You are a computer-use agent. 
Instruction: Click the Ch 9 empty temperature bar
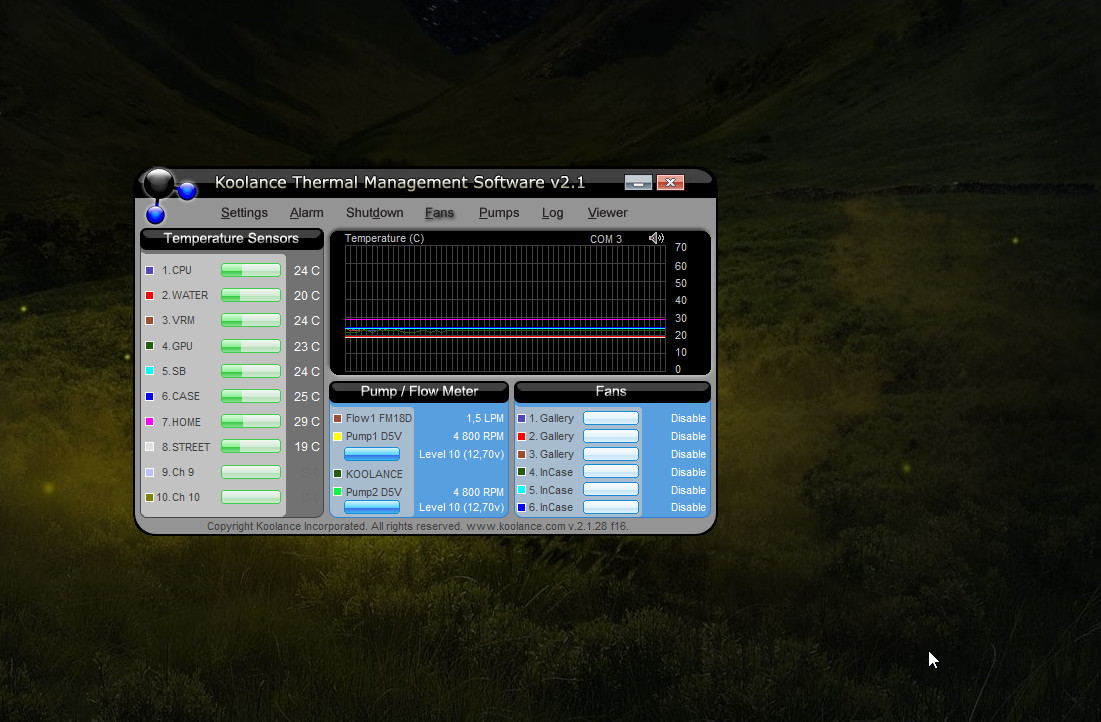pyautogui.click(x=251, y=473)
